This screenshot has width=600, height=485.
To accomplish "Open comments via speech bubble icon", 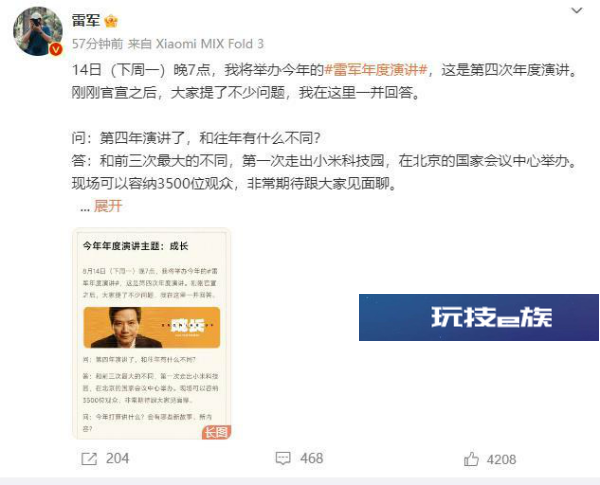I will (283, 458).
